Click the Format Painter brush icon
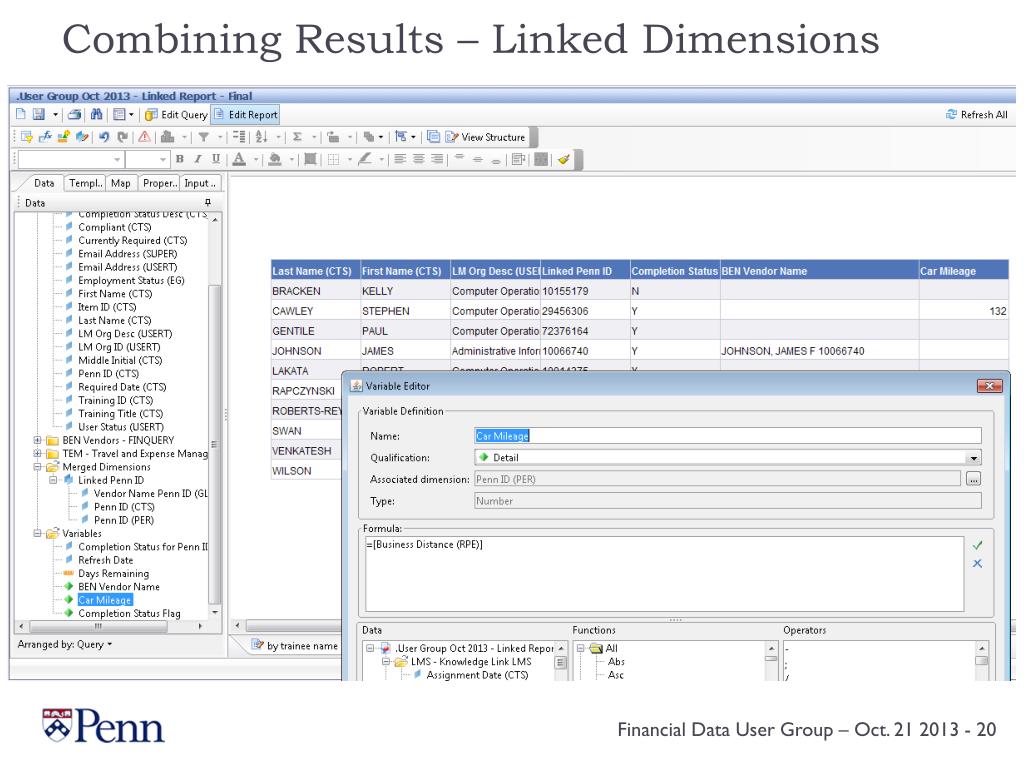The image size is (1024, 768). pyautogui.click(x=565, y=159)
